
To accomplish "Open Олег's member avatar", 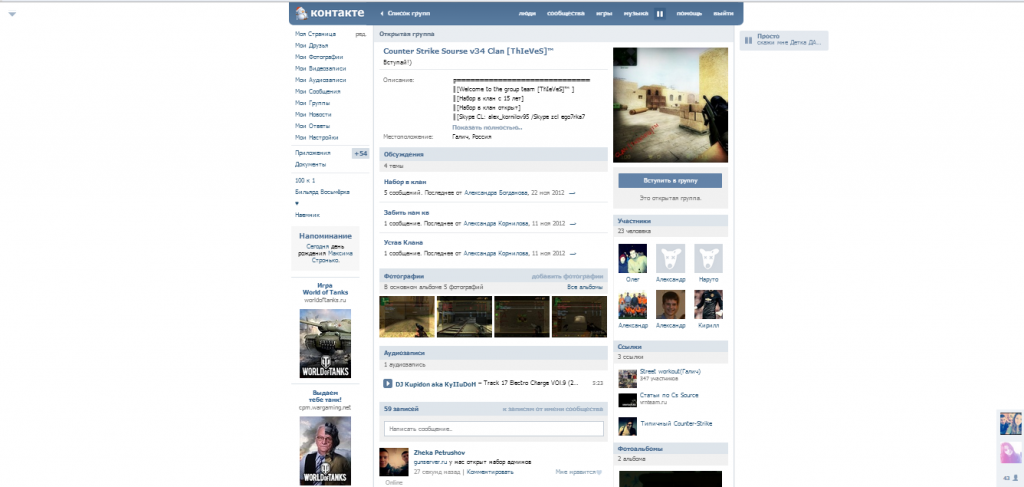I will click(x=632, y=258).
